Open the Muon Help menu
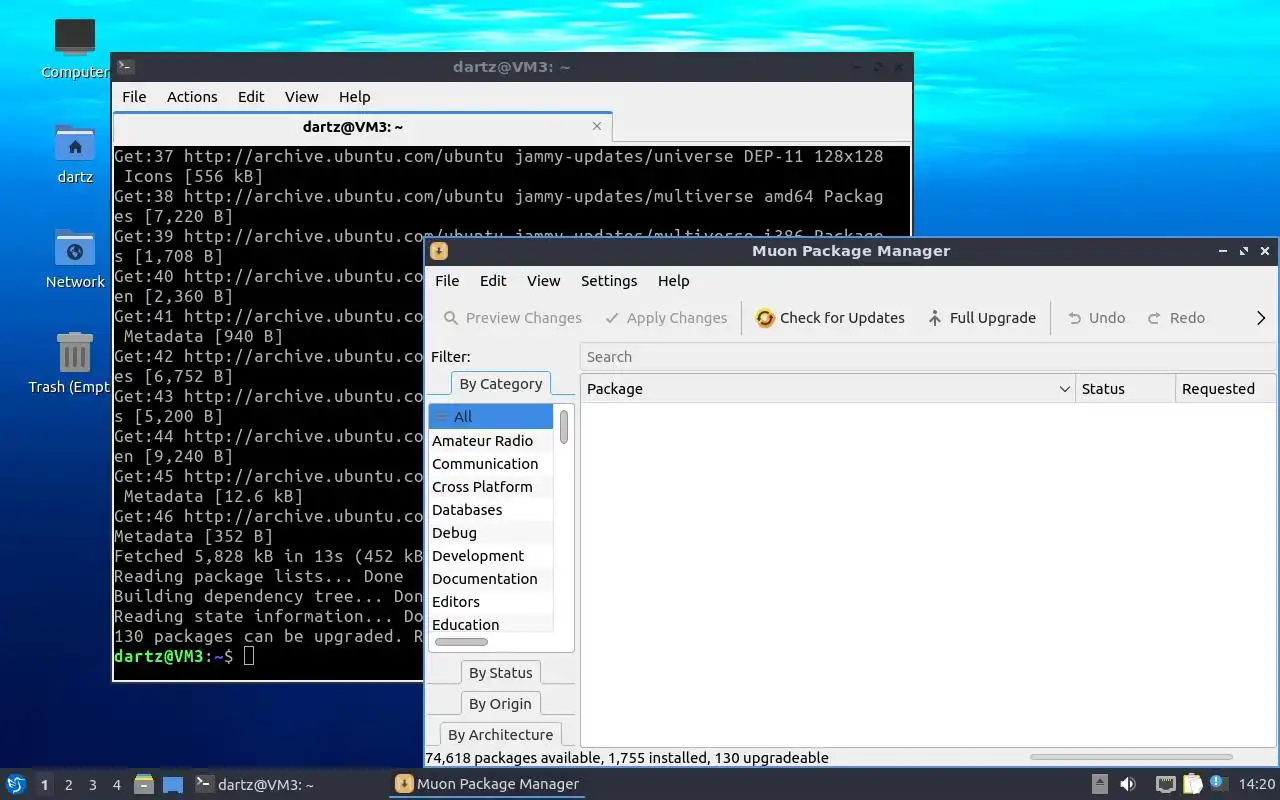 click(673, 281)
